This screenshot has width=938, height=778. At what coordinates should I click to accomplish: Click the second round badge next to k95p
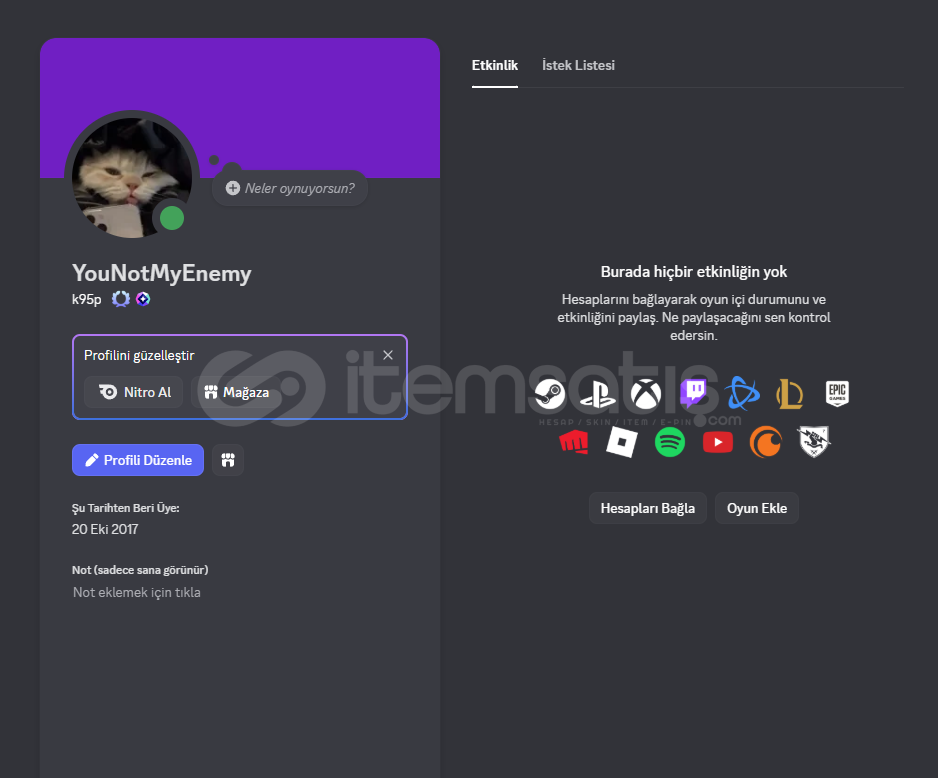[143, 298]
